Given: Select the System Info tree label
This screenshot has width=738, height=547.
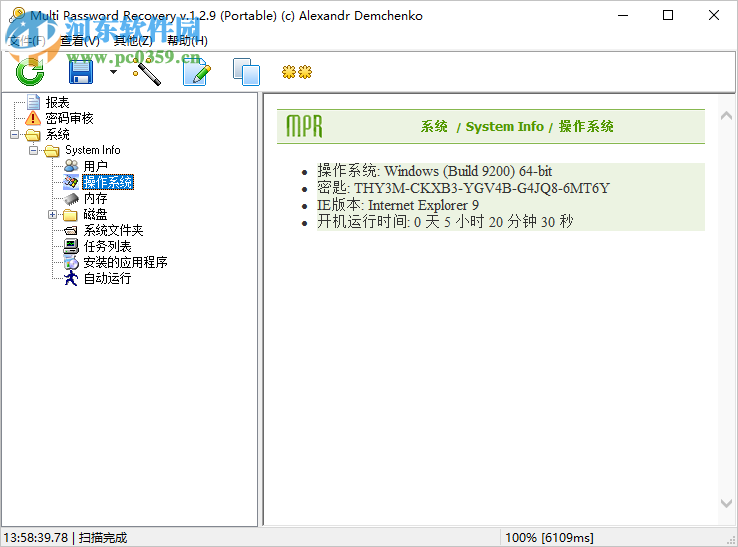Looking at the screenshot, I should [x=93, y=150].
